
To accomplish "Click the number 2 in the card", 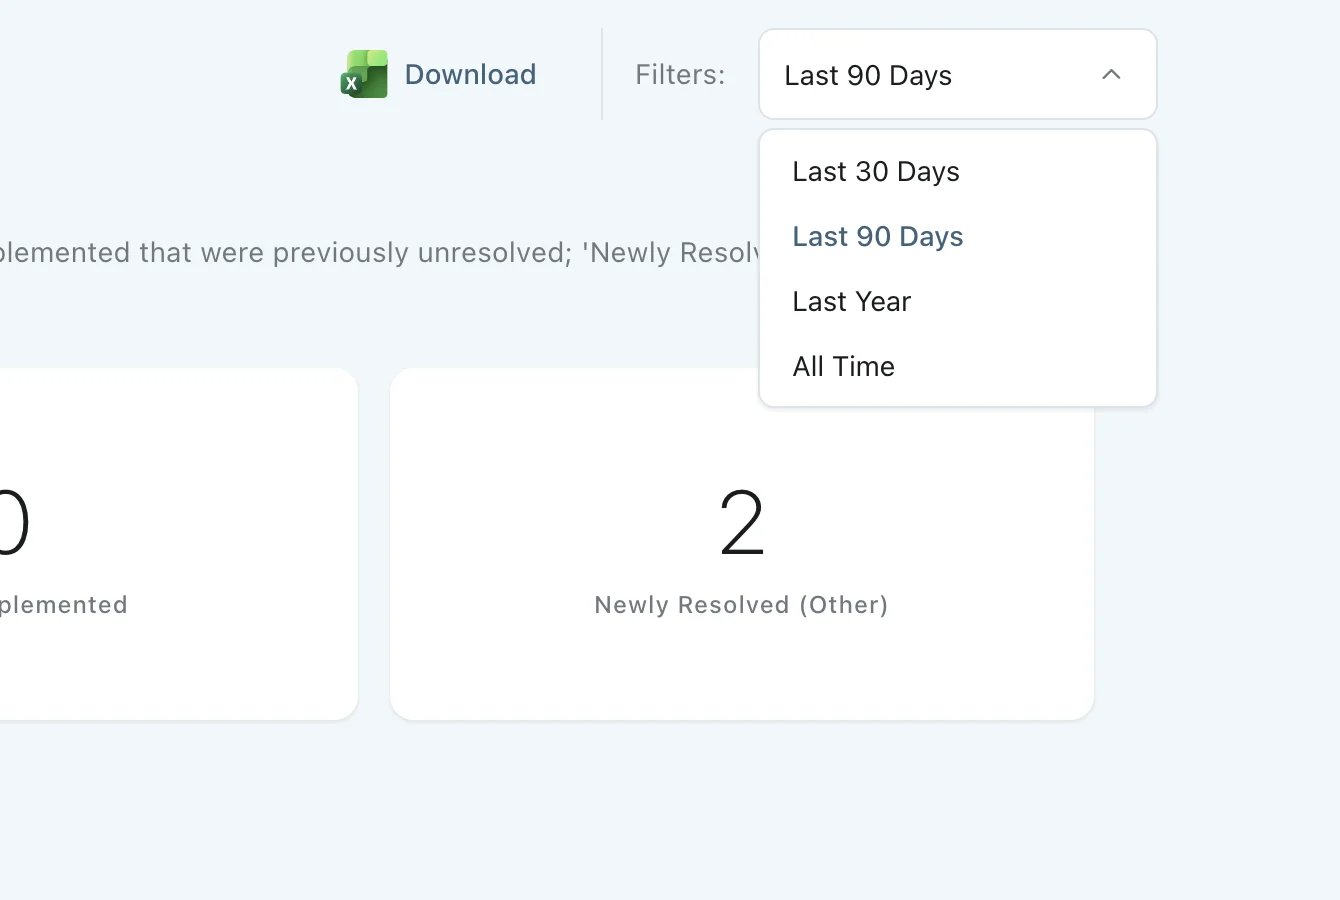I will (742, 523).
